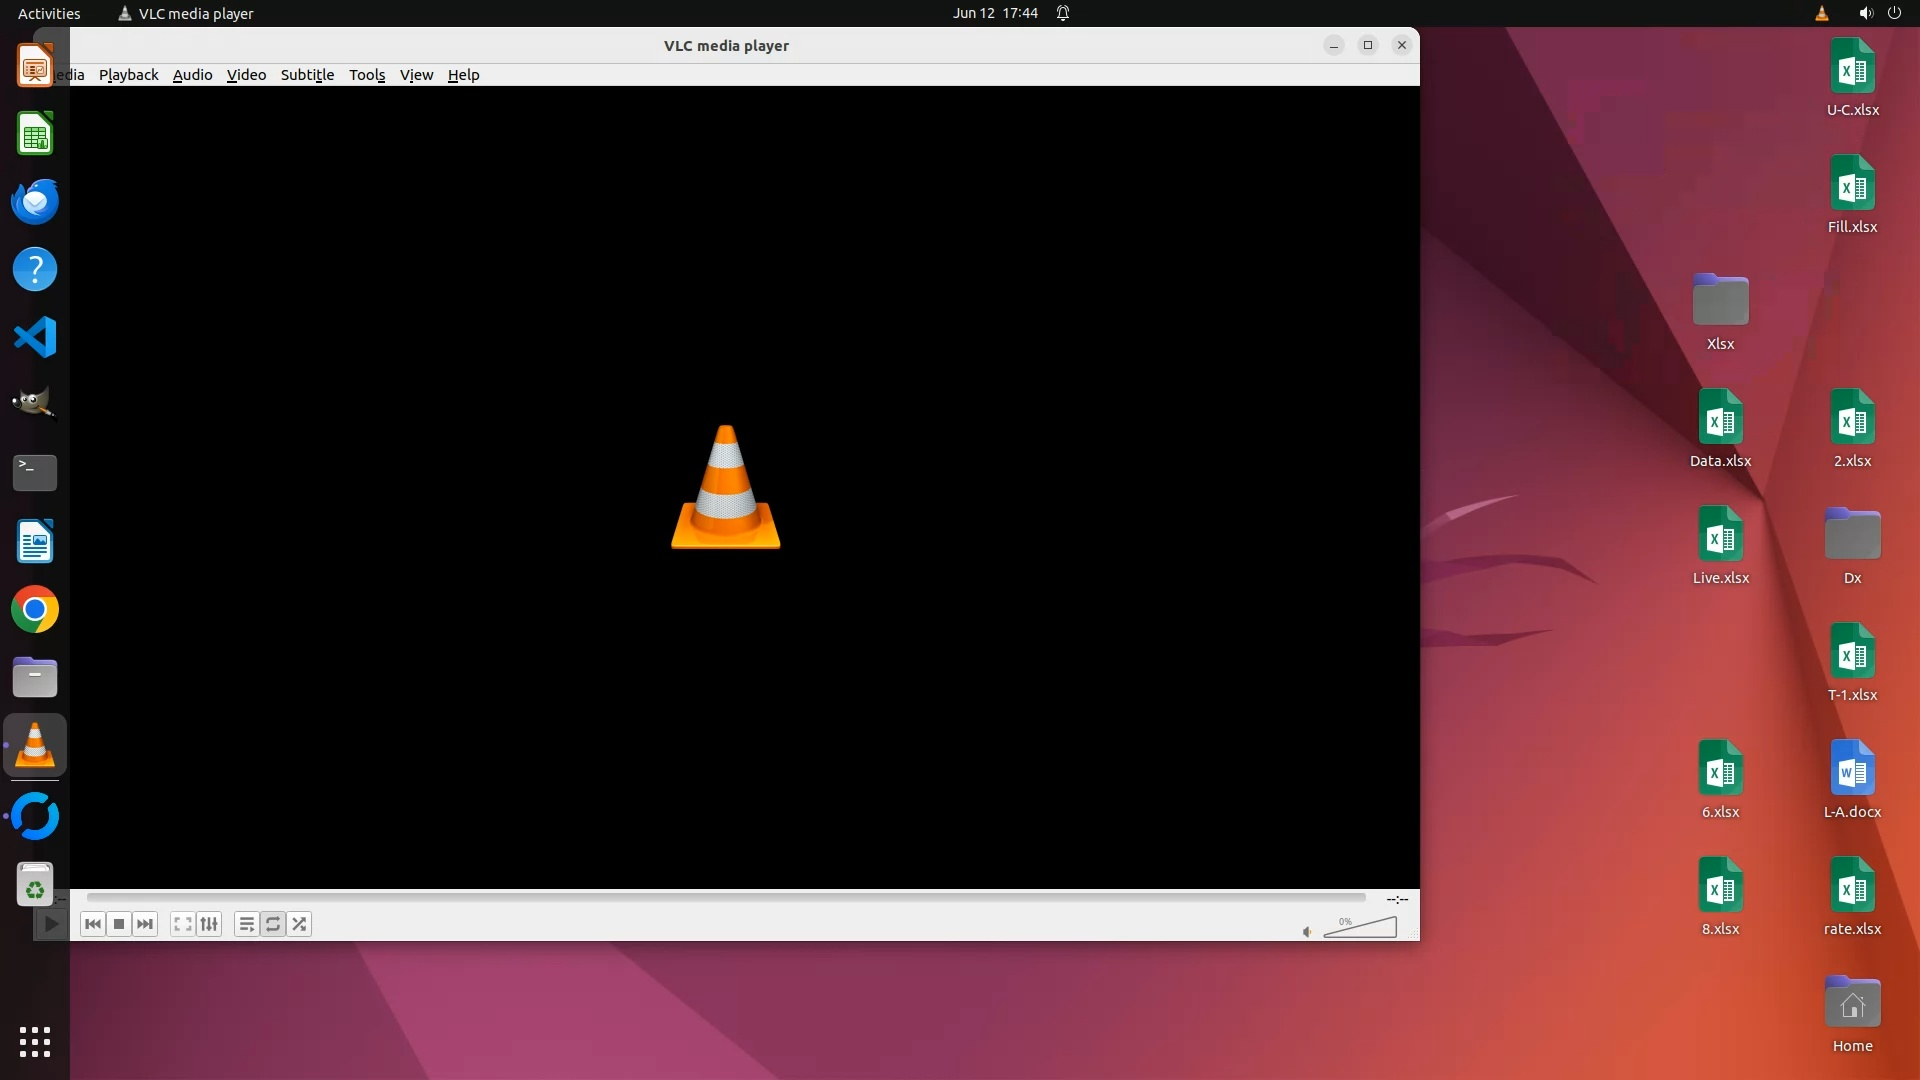Toggle the loop repeat mode
The height and width of the screenshot is (1080, 1920).
pyautogui.click(x=273, y=924)
